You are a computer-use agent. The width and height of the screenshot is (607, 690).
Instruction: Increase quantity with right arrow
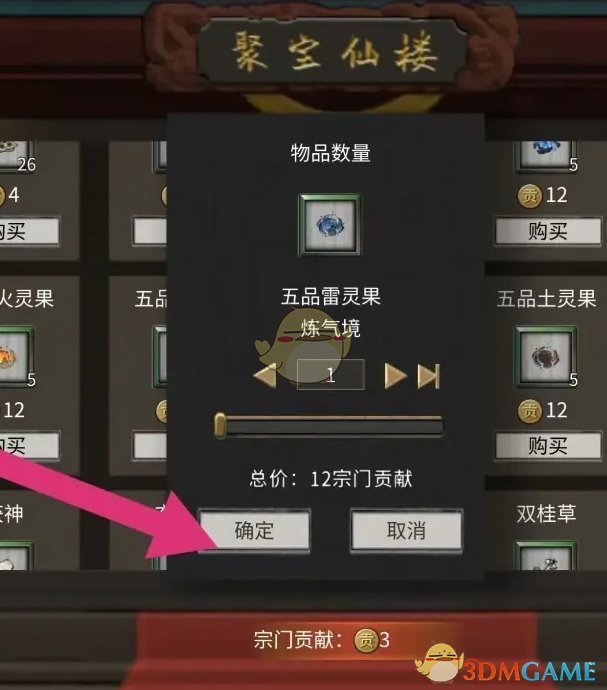tap(395, 375)
